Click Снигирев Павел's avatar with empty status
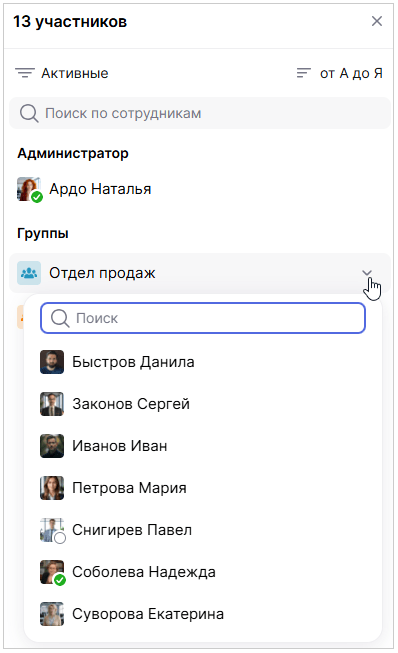 (x=52, y=530)
